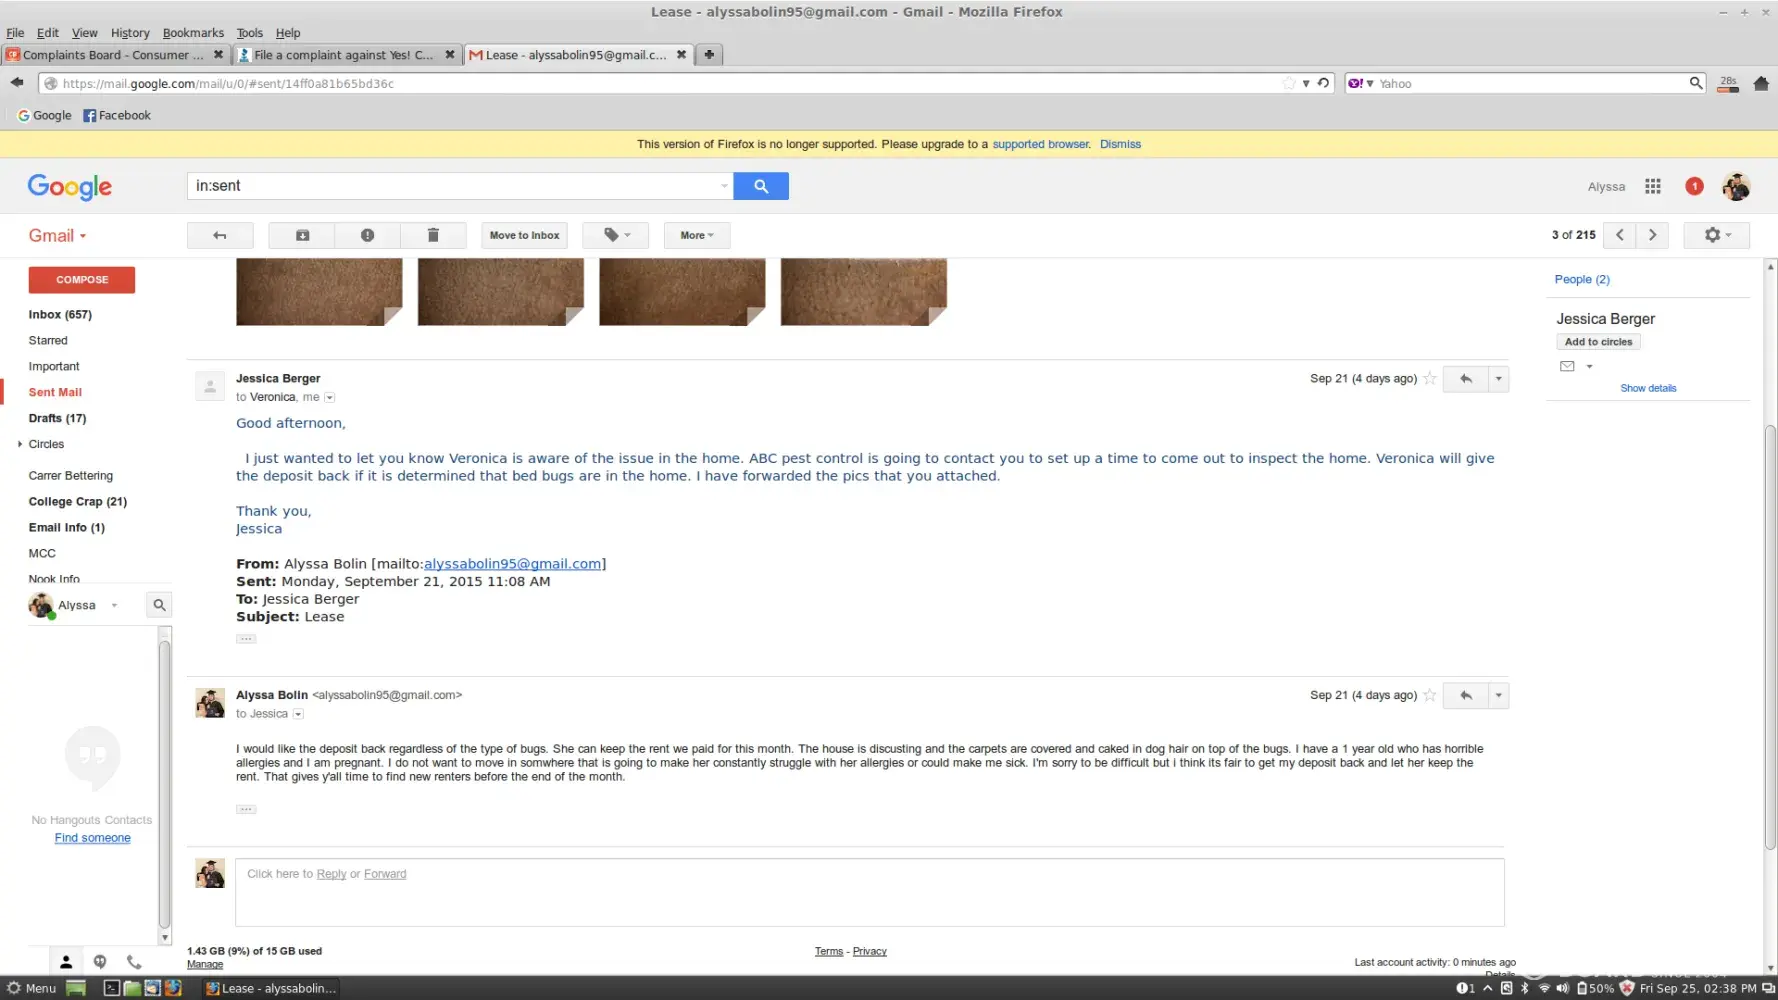Screen dimensions: 1778x1000
Task: Click the blue search button
Action: point(760,186)
